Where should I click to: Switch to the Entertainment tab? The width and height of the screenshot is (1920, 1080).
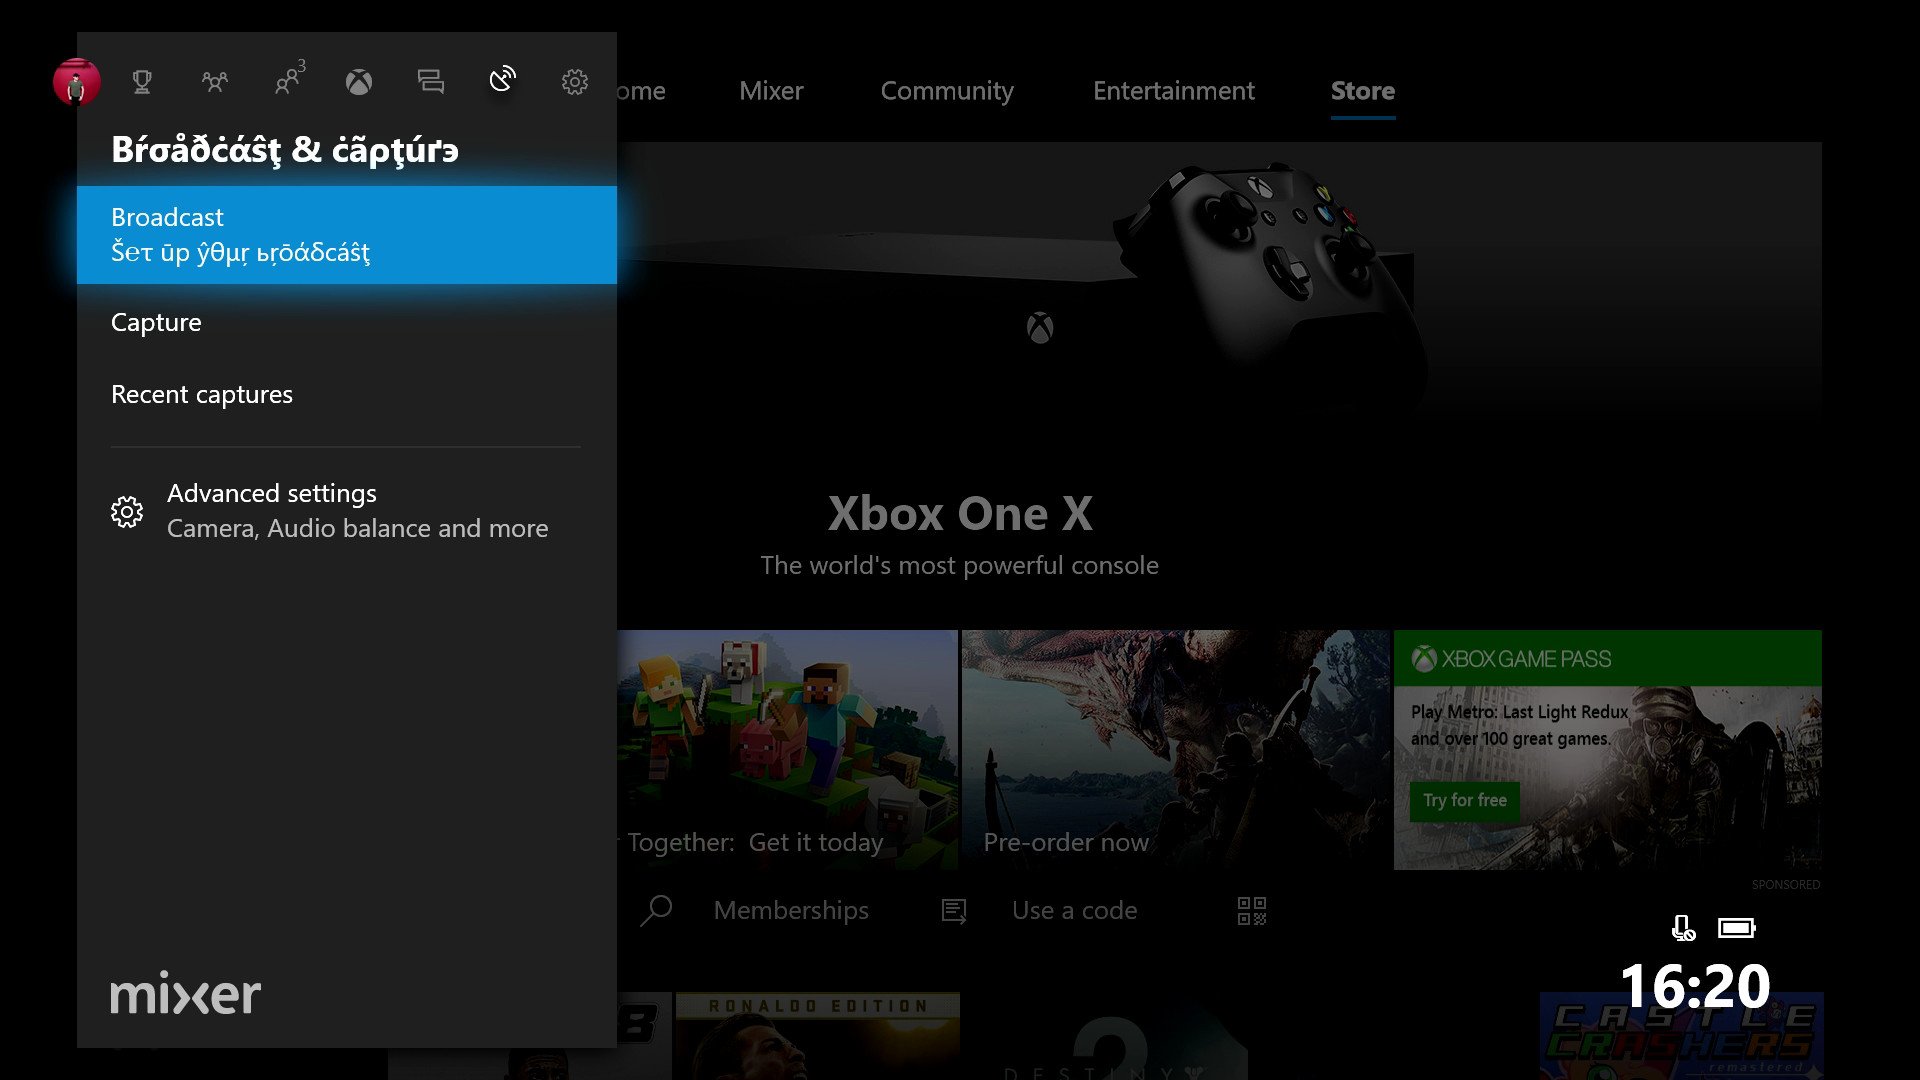tap(1173, 91)
